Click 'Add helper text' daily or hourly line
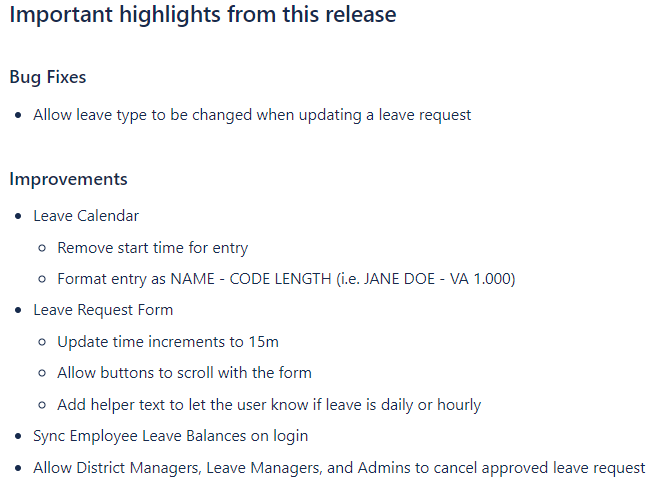Image resolution: width=663 pixels, height=480 pixels. point(269,405)
